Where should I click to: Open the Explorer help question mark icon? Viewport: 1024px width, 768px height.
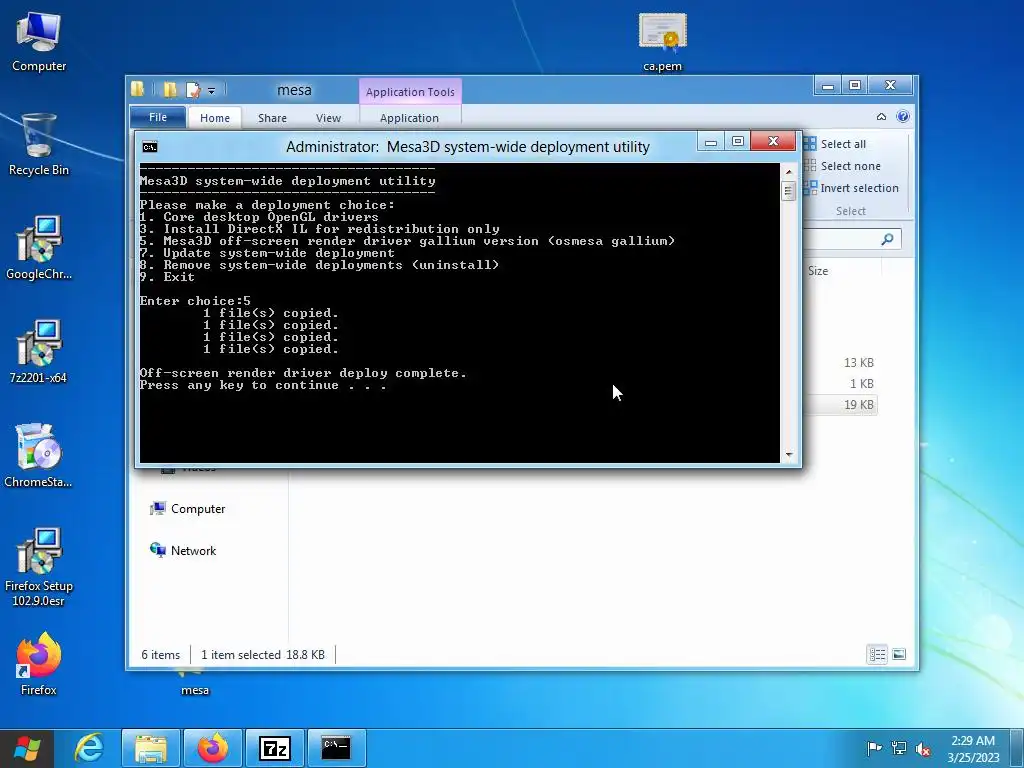[x=903, y=116]
